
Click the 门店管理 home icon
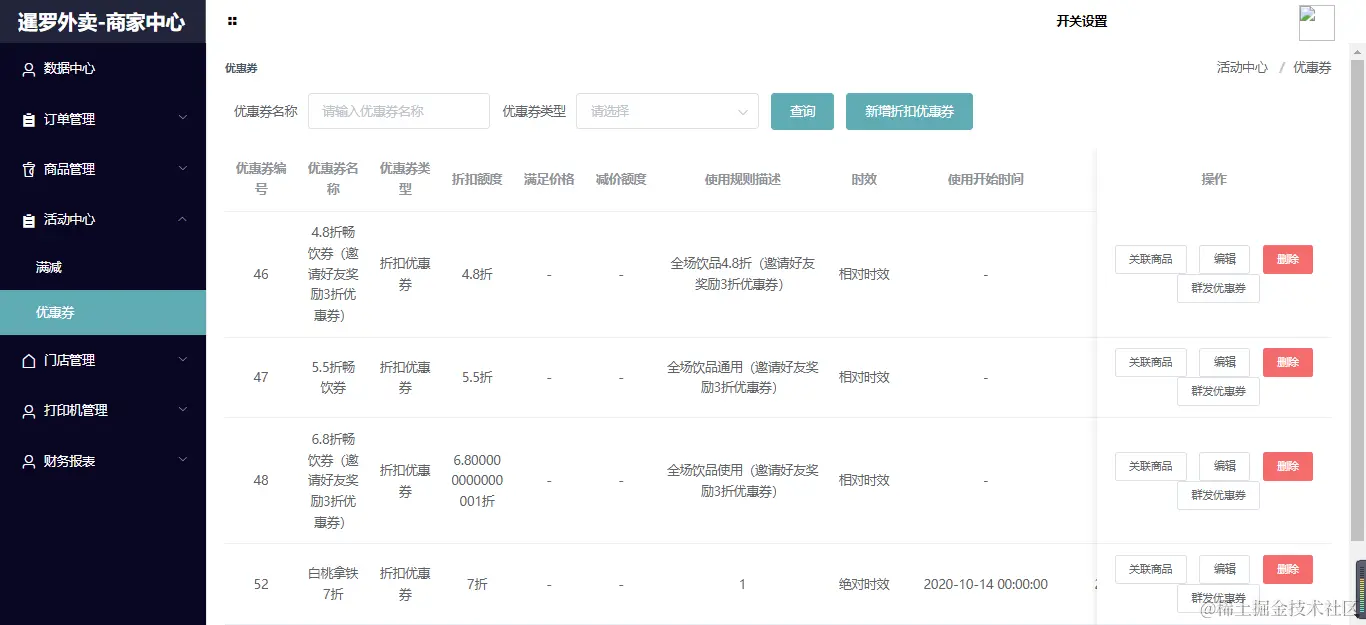coord(29,361)
